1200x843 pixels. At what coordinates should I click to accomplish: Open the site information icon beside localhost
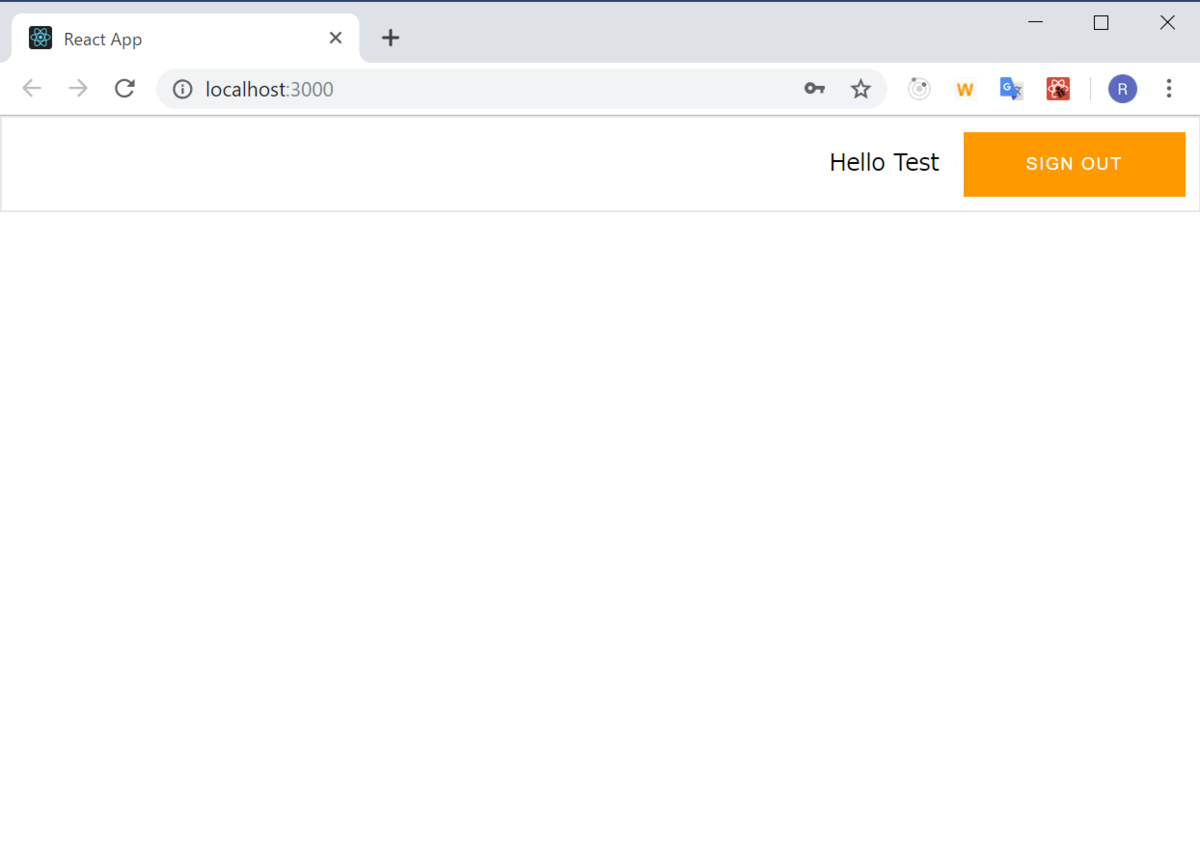coord(182,89)
